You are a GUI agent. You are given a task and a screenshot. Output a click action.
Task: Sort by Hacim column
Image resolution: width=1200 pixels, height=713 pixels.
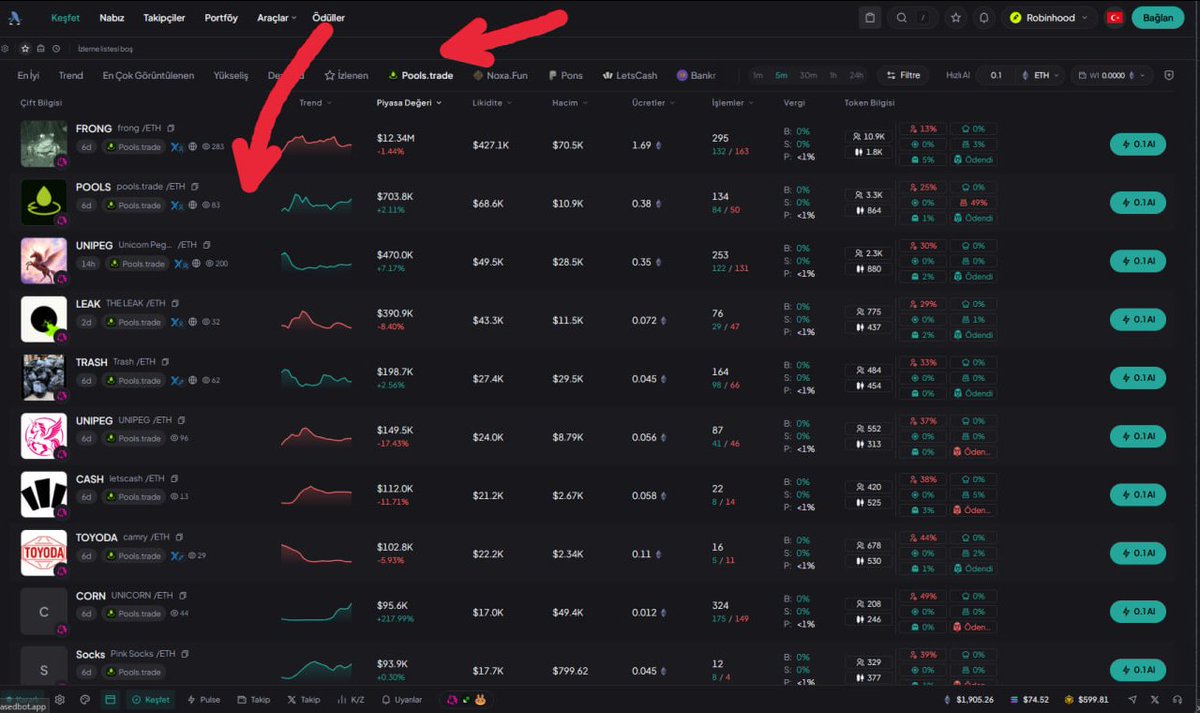tap(572, 102)
